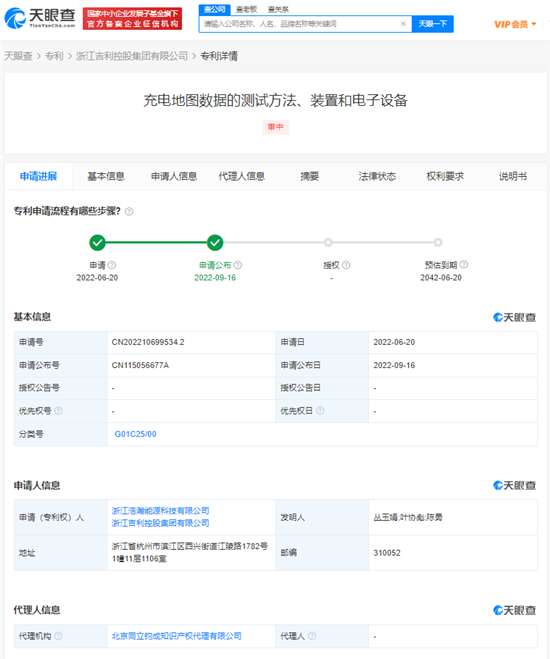Image resolution: width=550 pixels, height=659 pixels.
Task: Open 浙江吉利控股集团有限公司 breadcrumb link
Action: click(x=132, y=56)
